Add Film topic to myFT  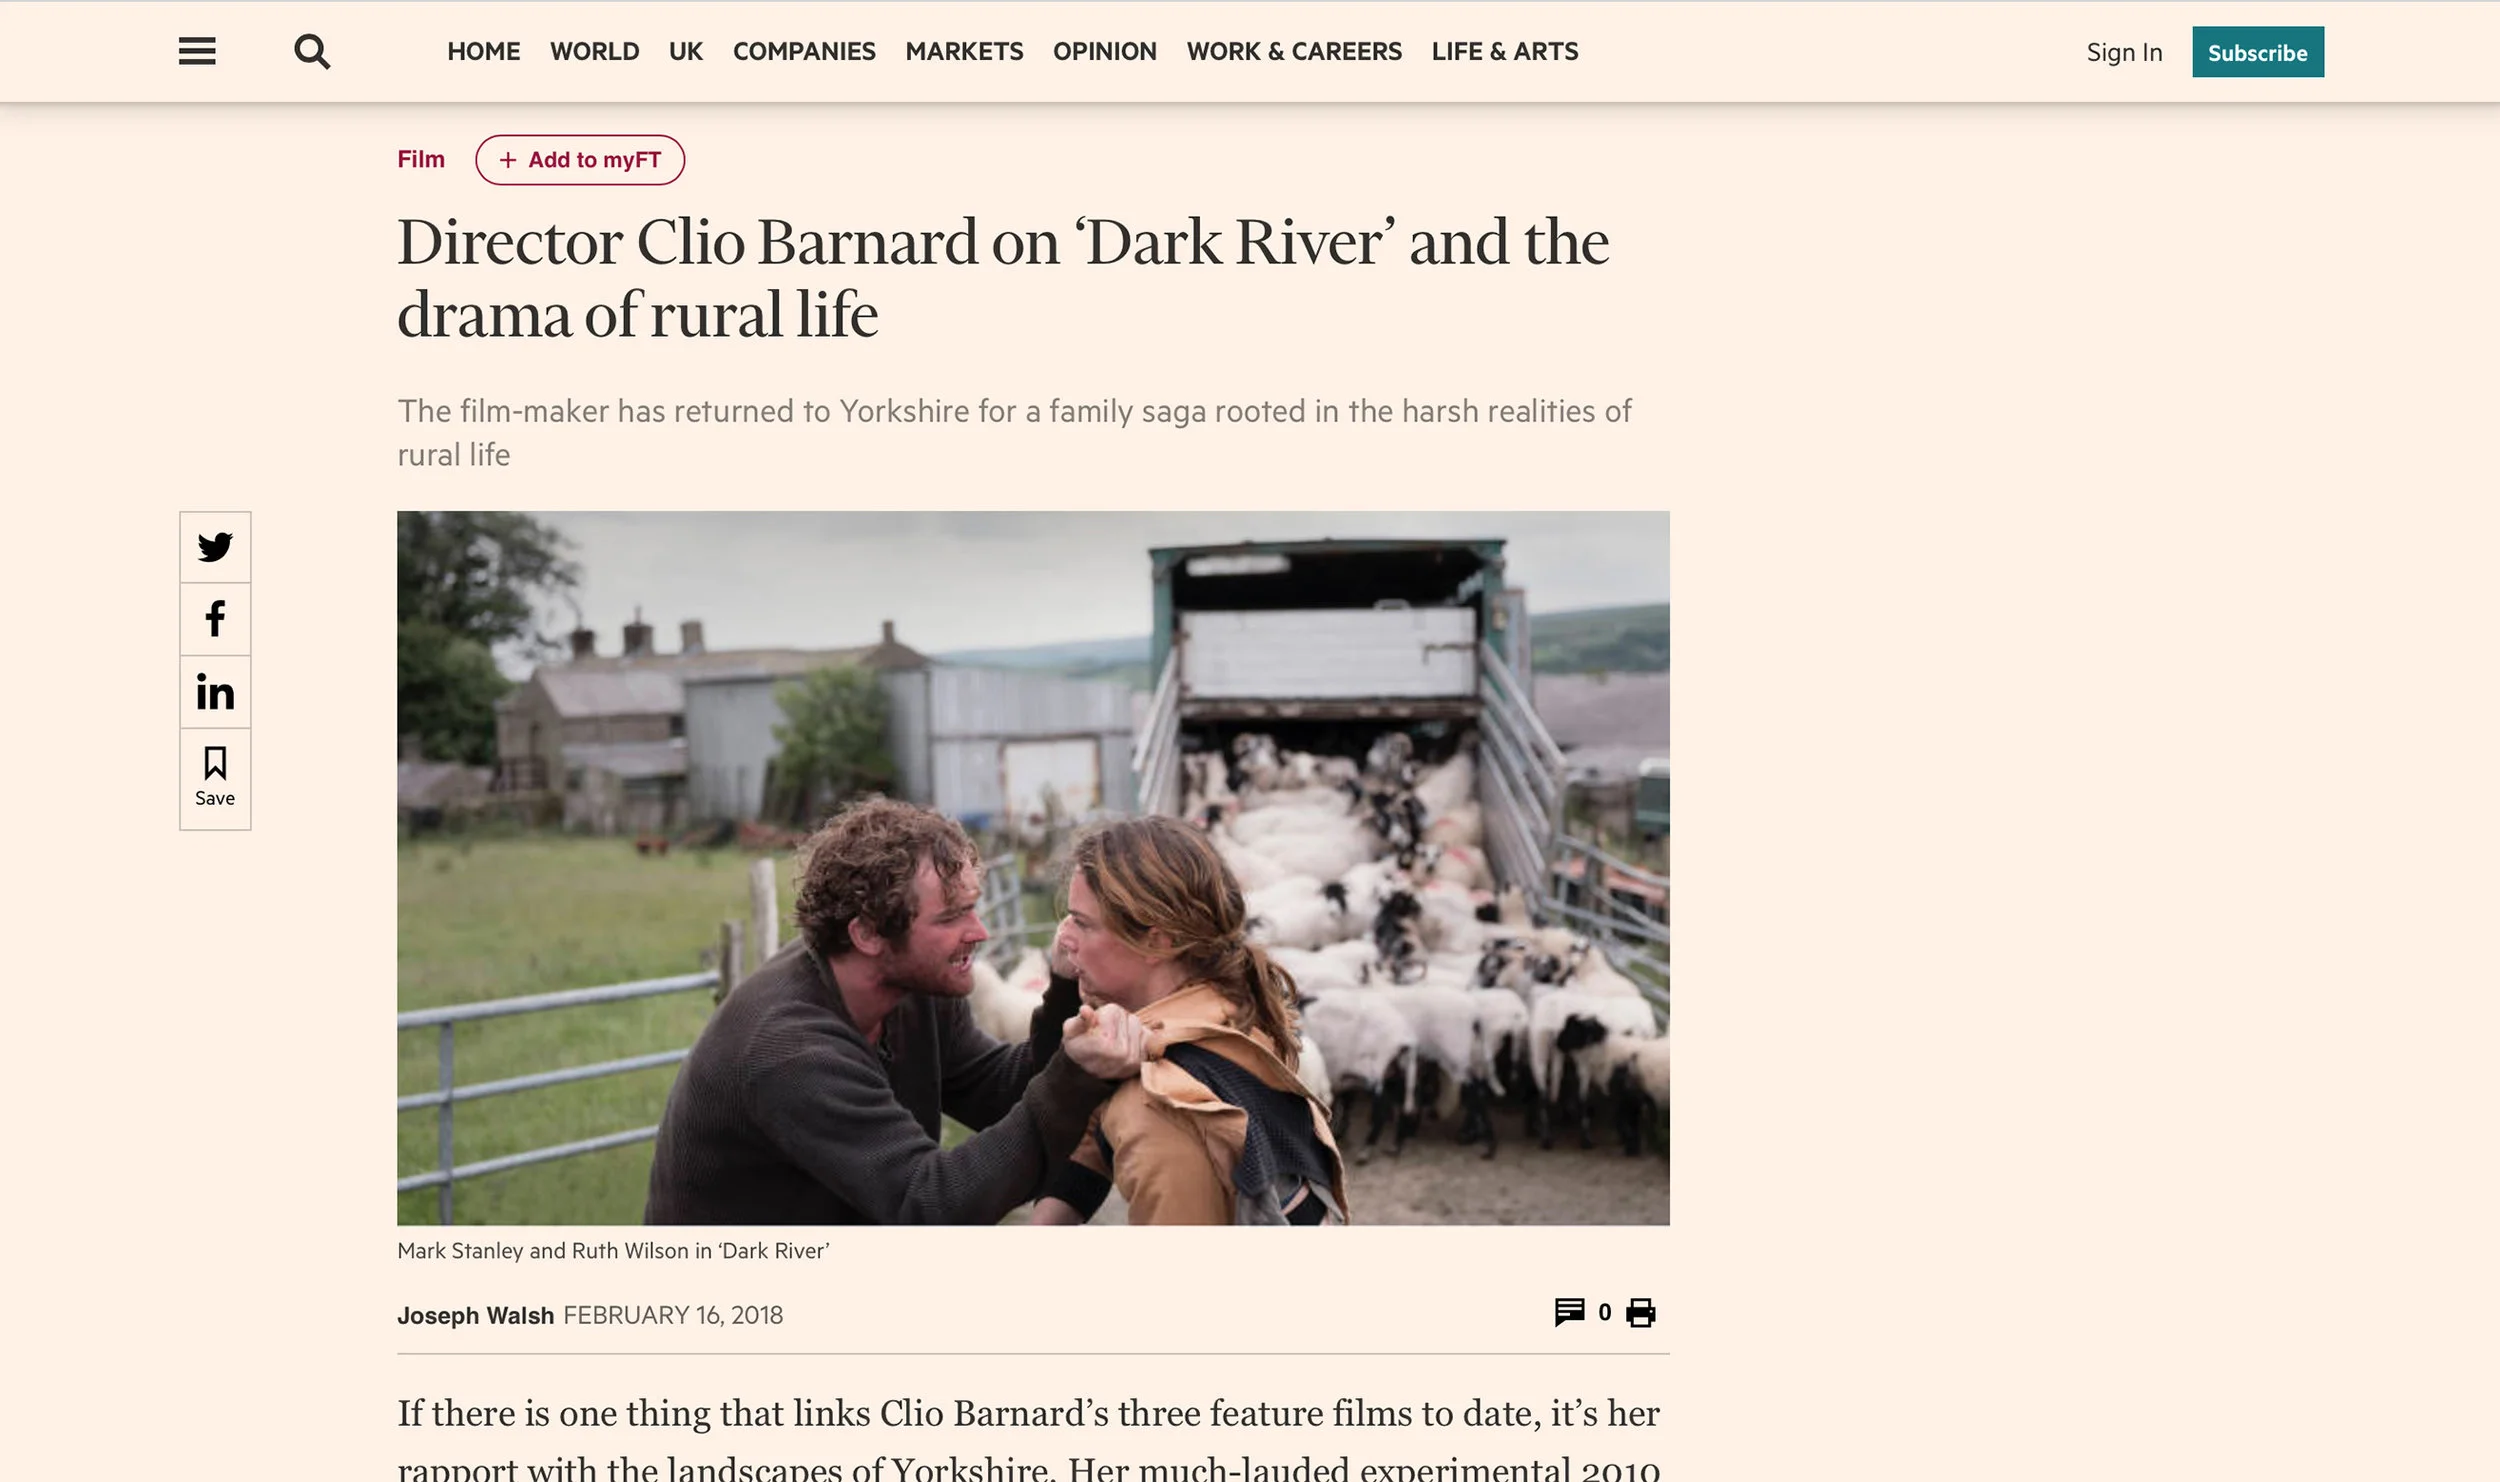580,160
